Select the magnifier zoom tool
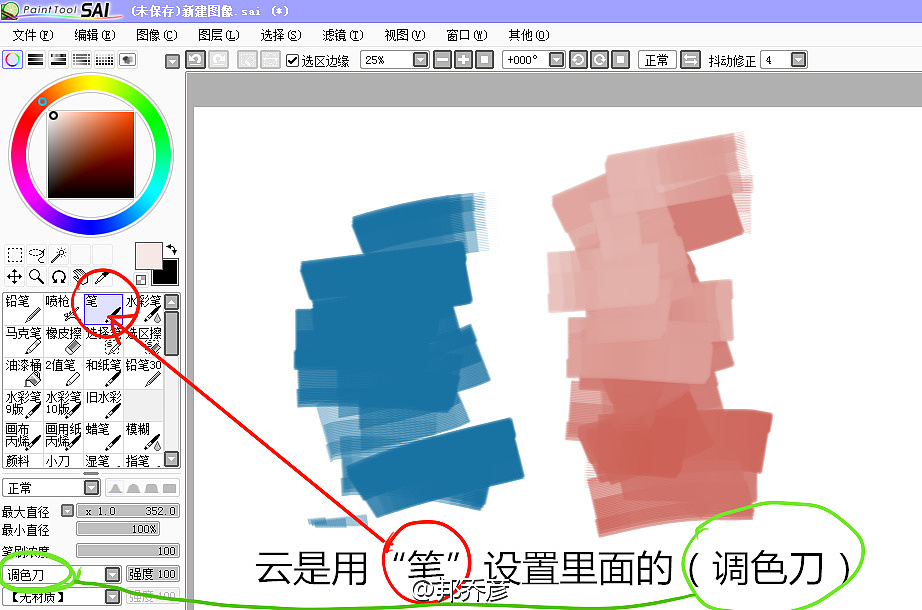This screenshot has width=922, height=610. (37, 277)
